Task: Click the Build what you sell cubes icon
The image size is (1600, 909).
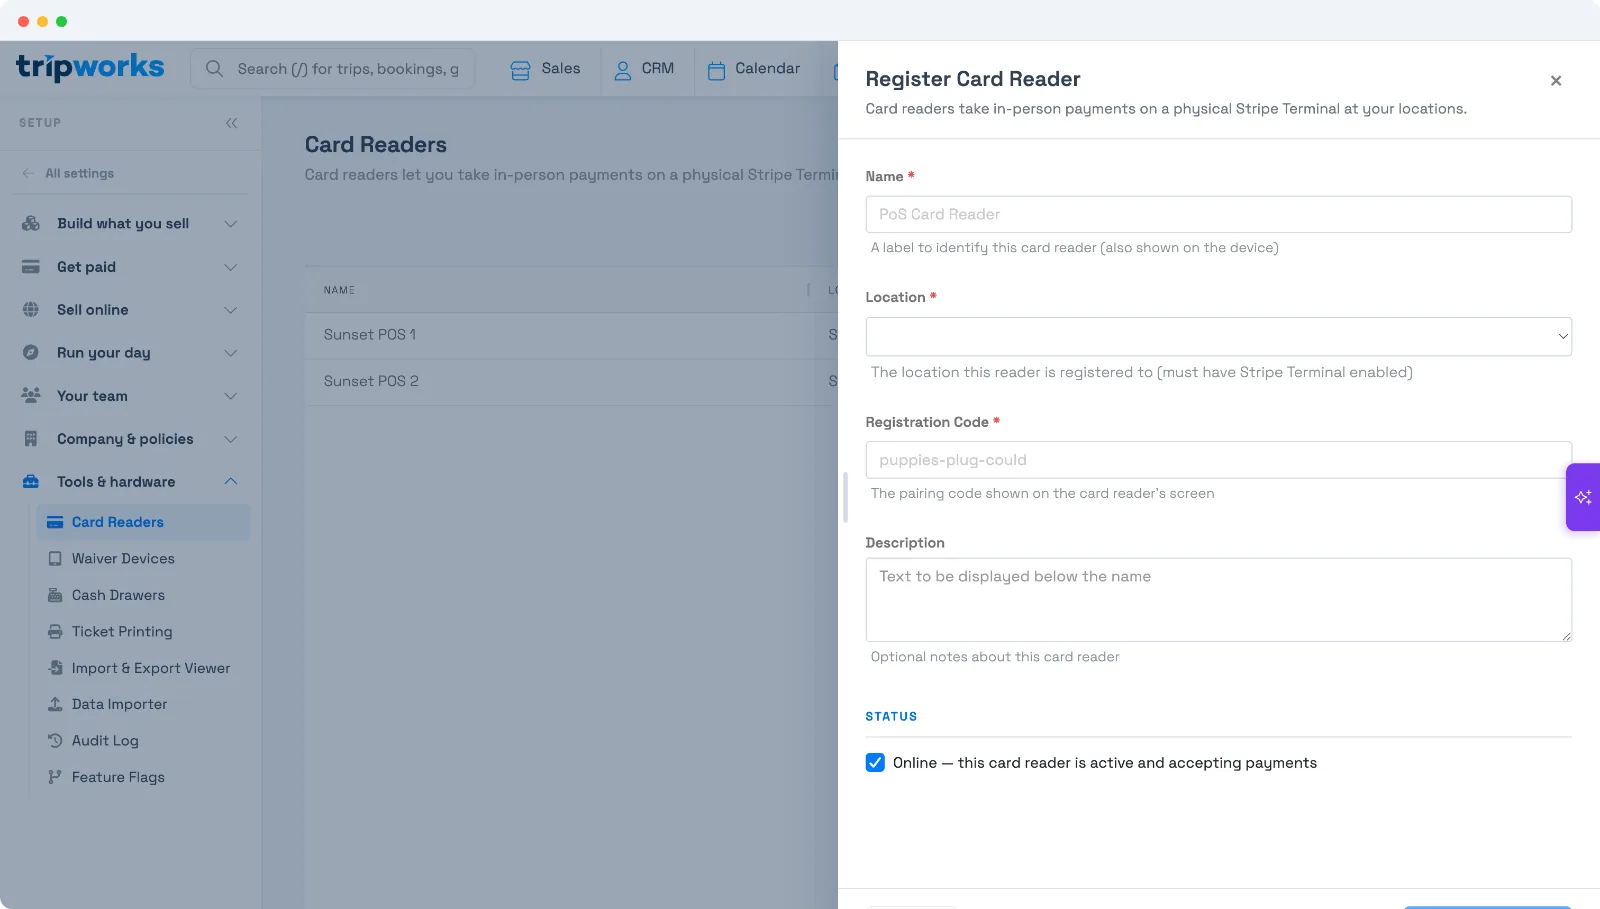Action: (x=31, y=224)
